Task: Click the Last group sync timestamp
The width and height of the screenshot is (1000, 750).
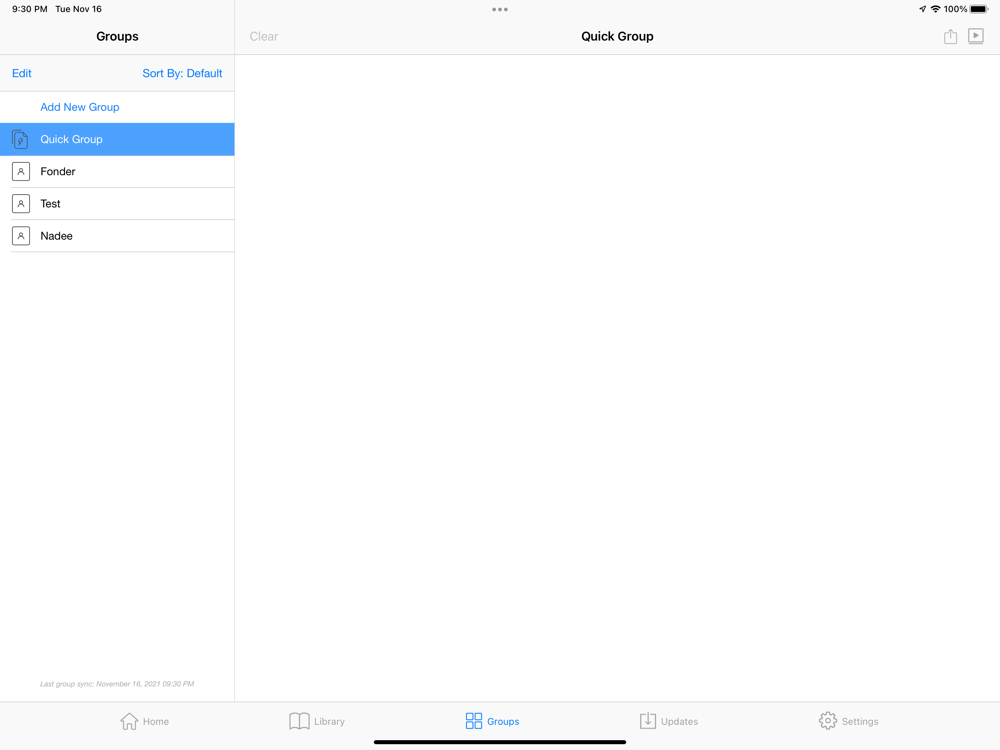Action: pos(117,684)
